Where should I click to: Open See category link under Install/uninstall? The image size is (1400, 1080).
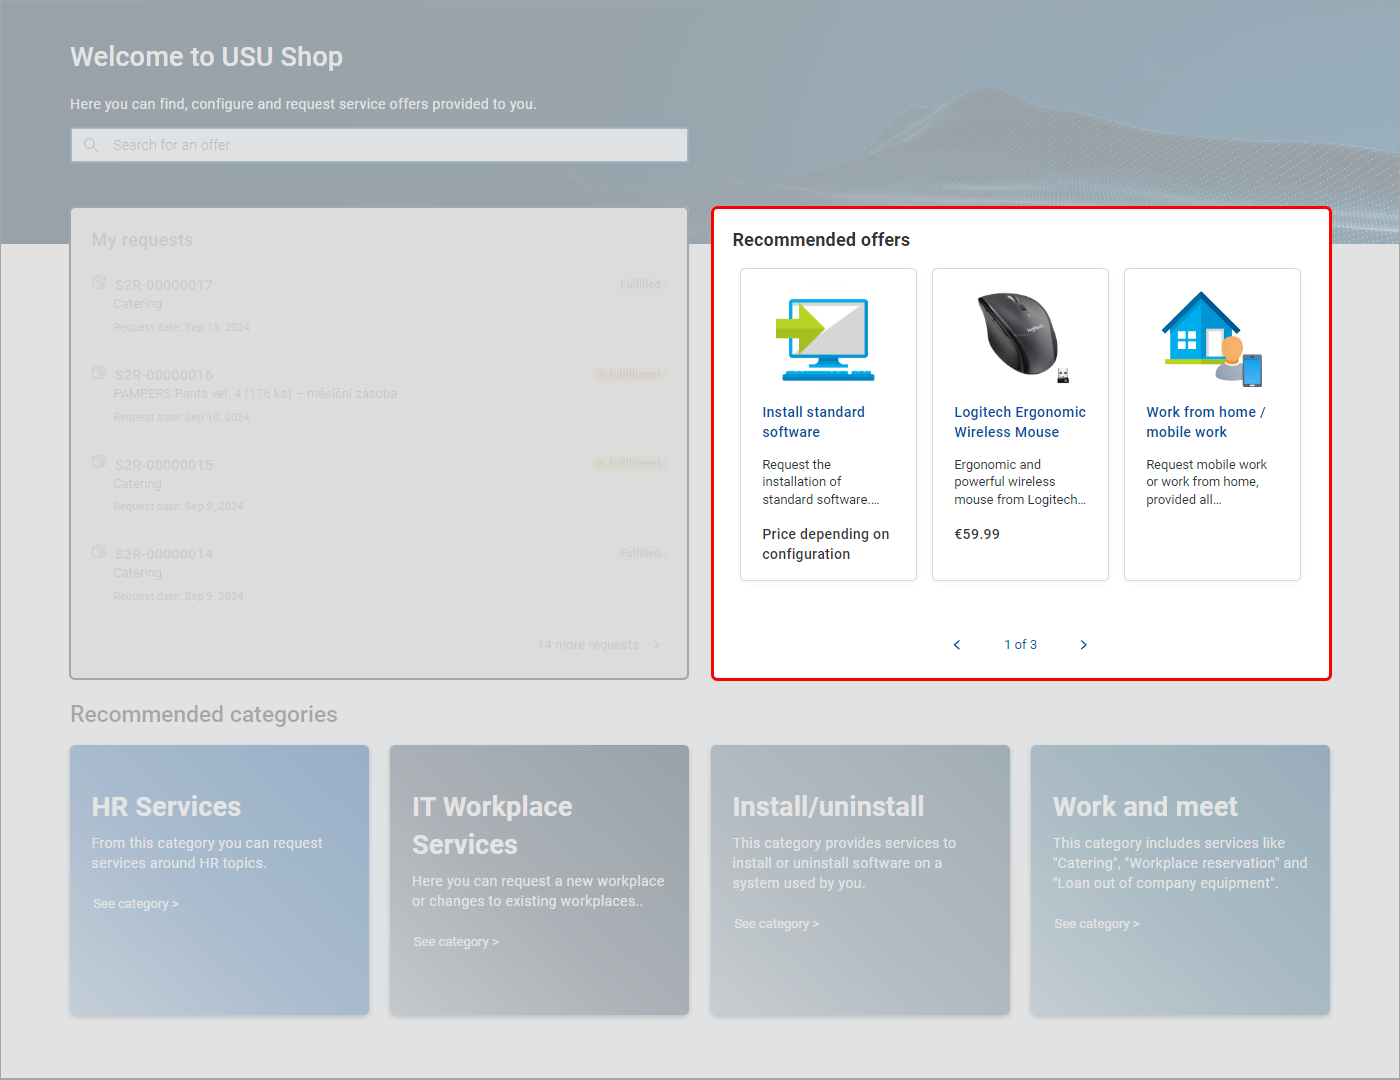pyautogui.click(x=776, y=924)
